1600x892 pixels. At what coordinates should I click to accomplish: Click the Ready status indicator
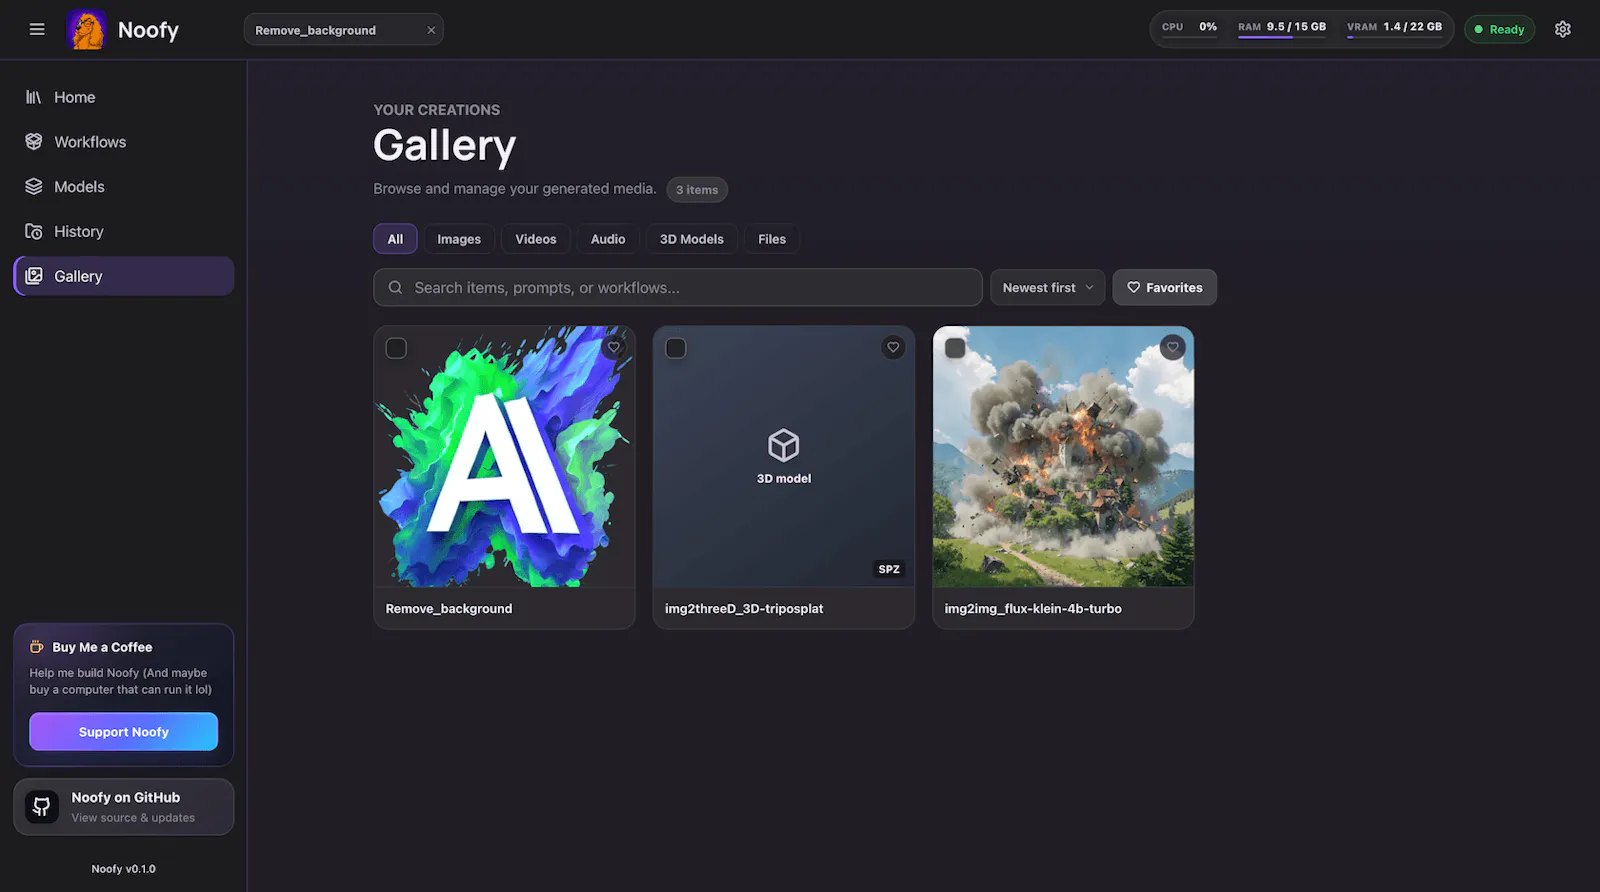[x=1499, y=29]
